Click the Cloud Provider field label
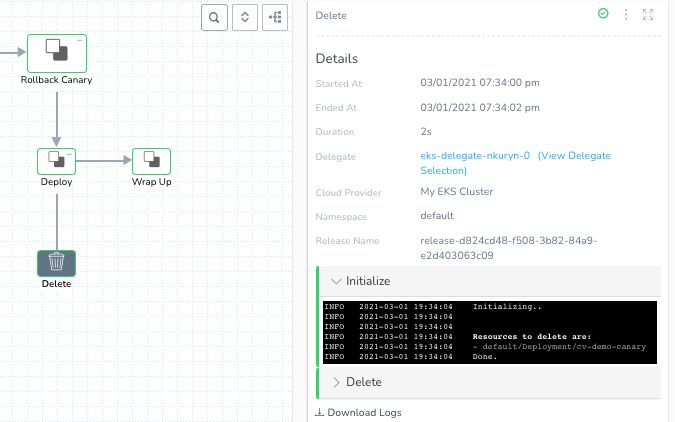Screen dimensions: 675x422 349,192
